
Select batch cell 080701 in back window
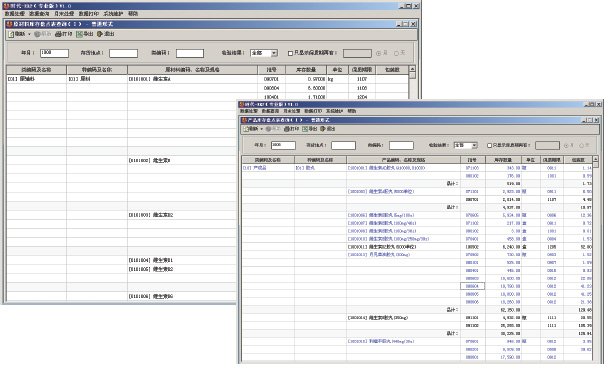click(x=272, y=79)
